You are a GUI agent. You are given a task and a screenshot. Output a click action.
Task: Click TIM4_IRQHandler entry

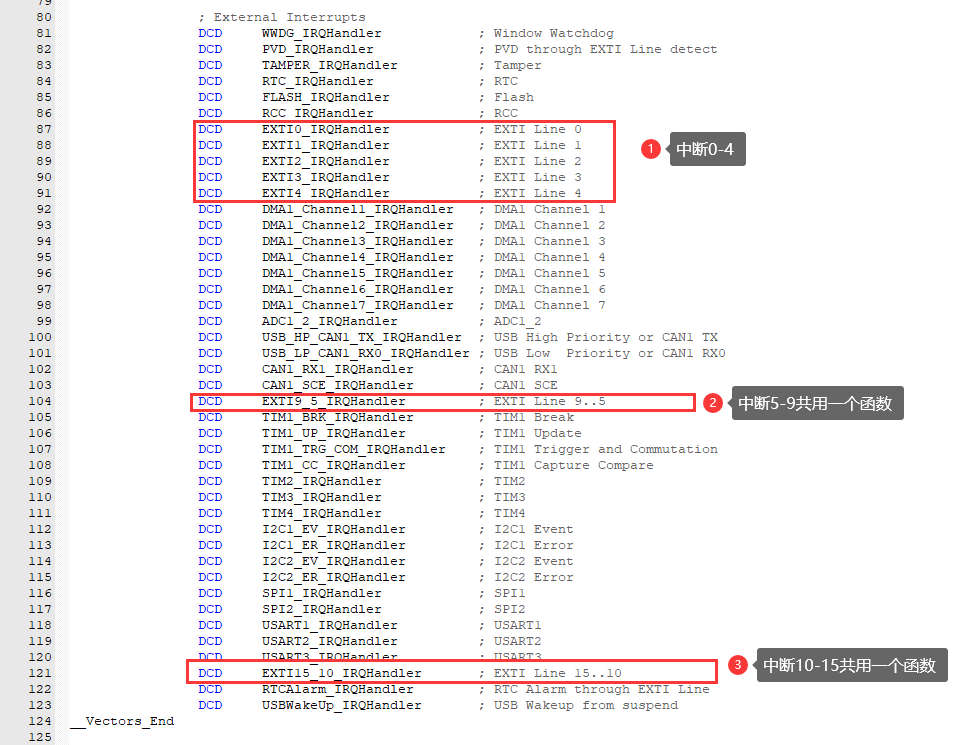[x=322, y=514]
